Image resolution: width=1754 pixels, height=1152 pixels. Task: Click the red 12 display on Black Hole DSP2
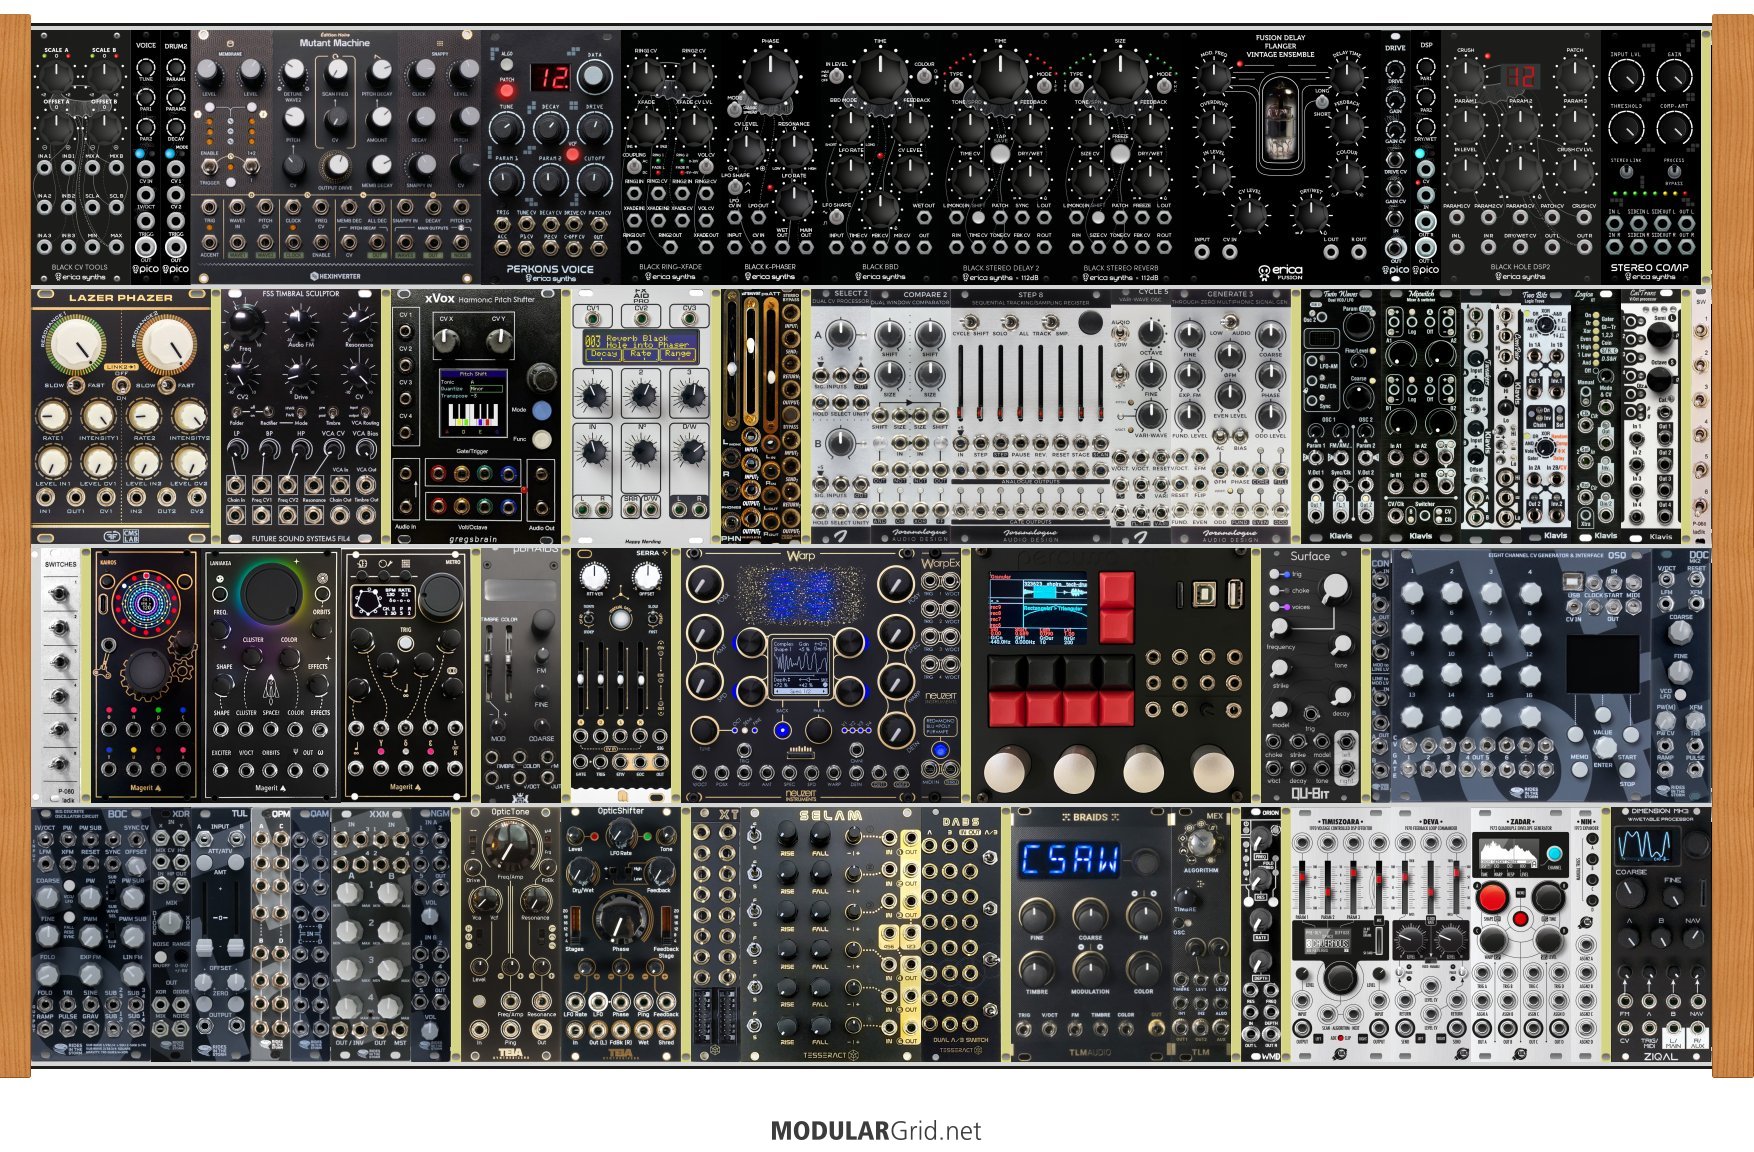pyautogui.click(x=1521, y=76)
